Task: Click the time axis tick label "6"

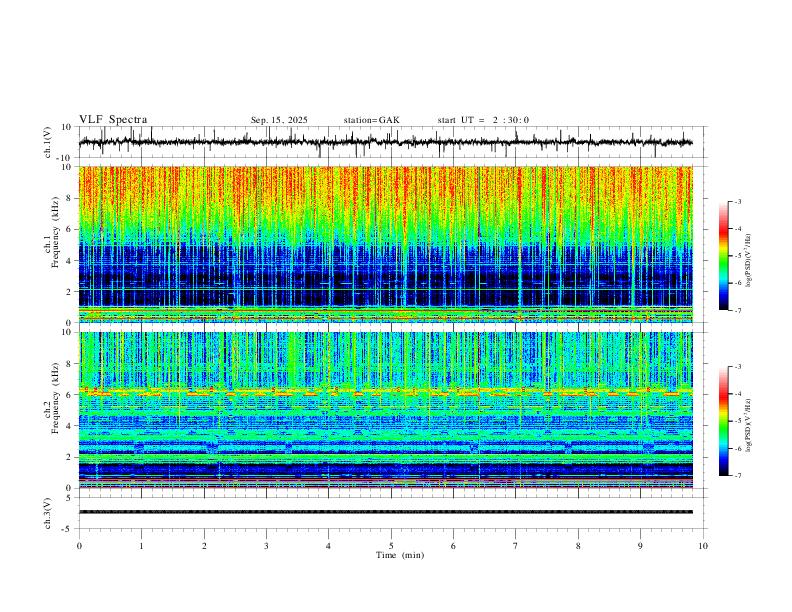Action: pyautogui.click(x=454, y=546)
